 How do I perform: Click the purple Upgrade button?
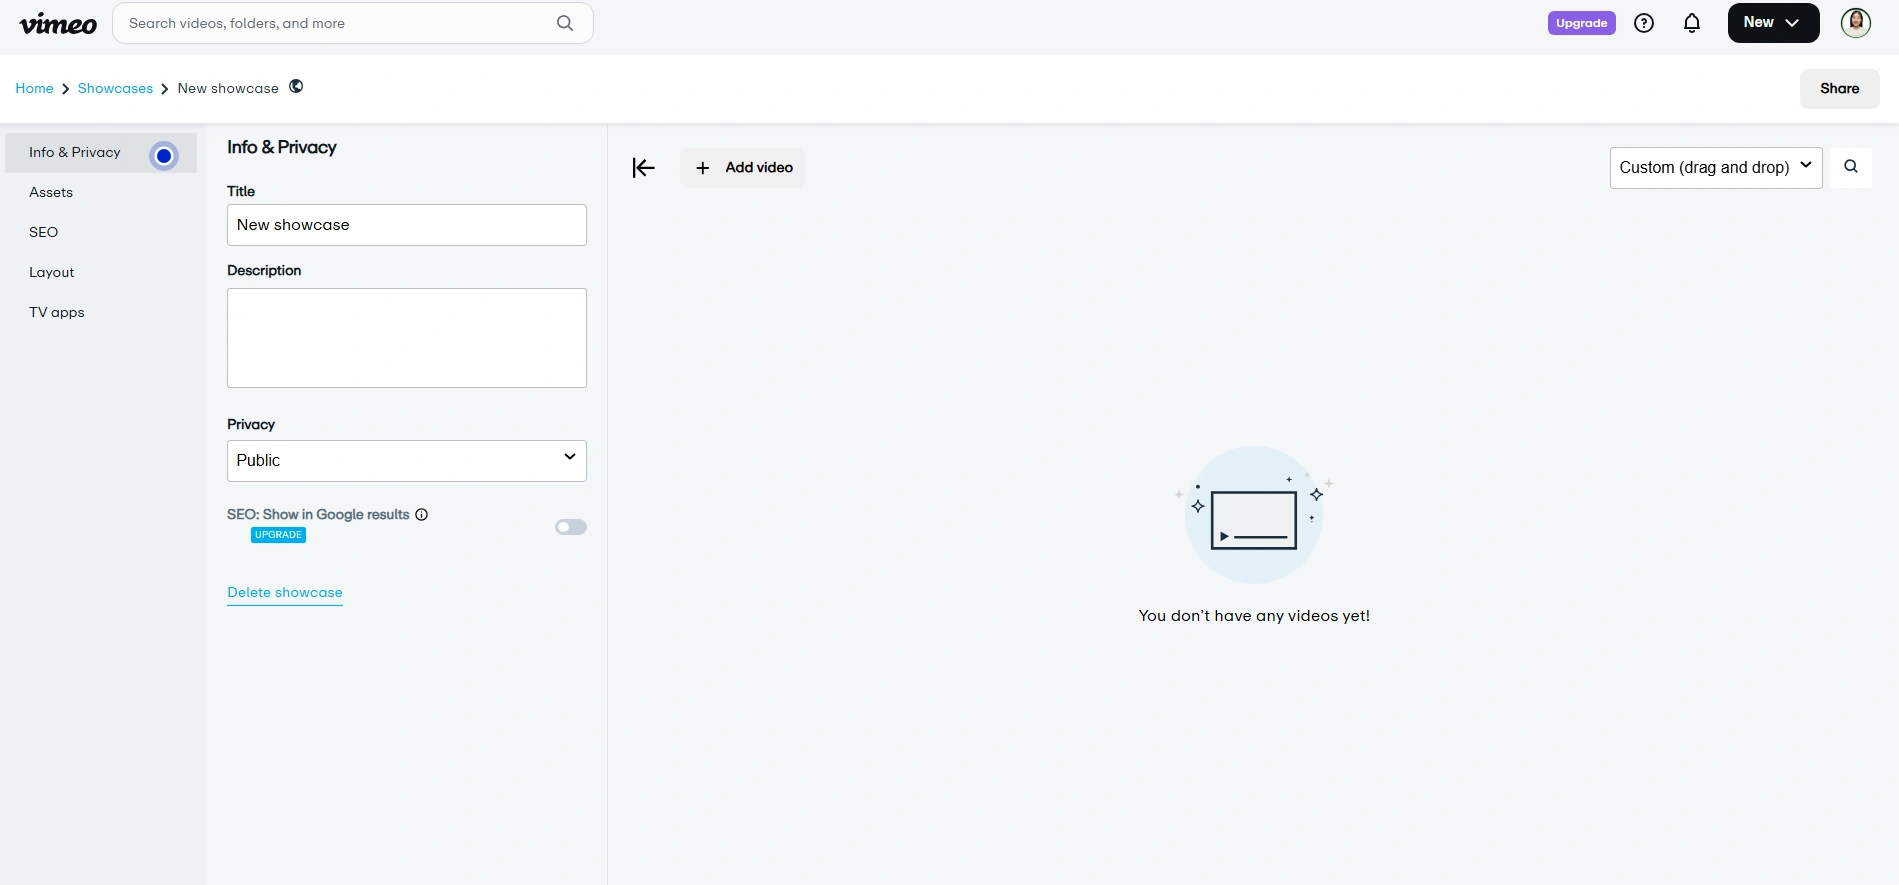[1581, 23]
